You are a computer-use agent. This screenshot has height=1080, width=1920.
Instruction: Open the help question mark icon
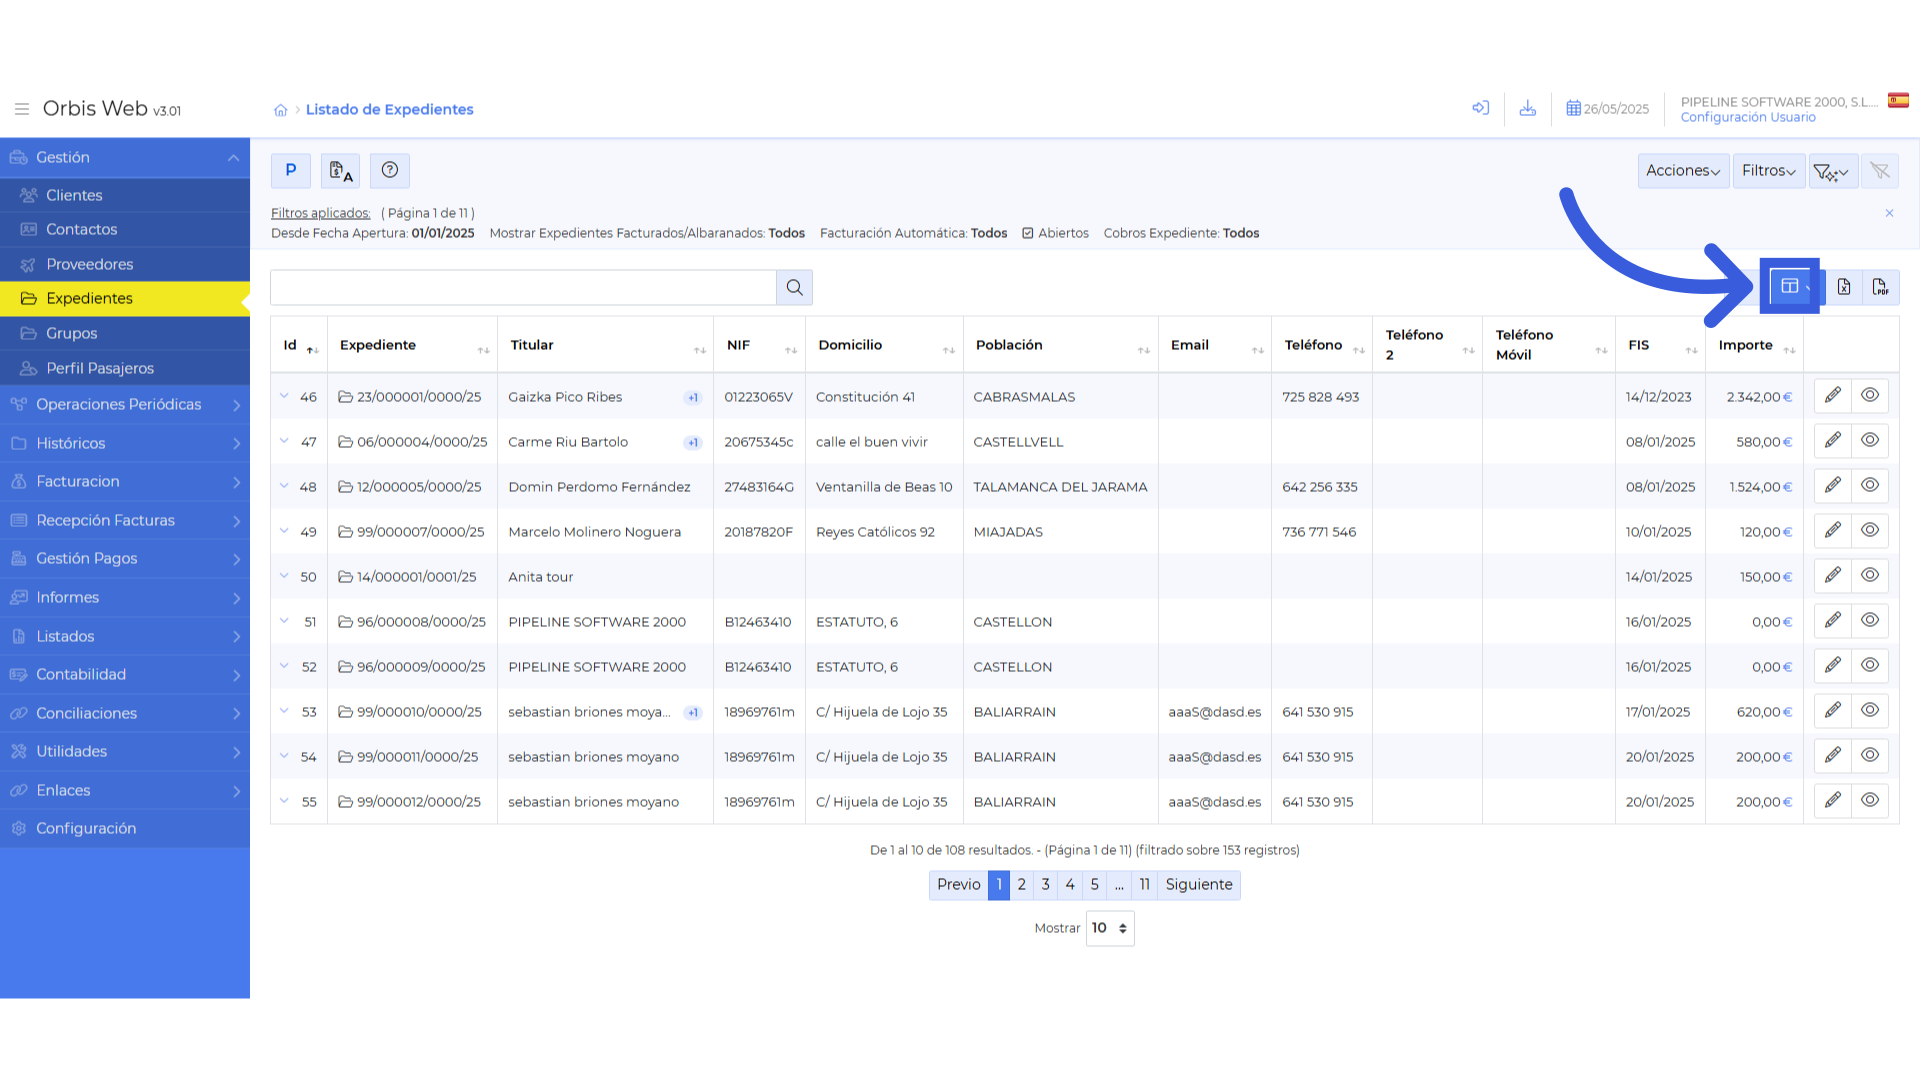pos(390,170)
